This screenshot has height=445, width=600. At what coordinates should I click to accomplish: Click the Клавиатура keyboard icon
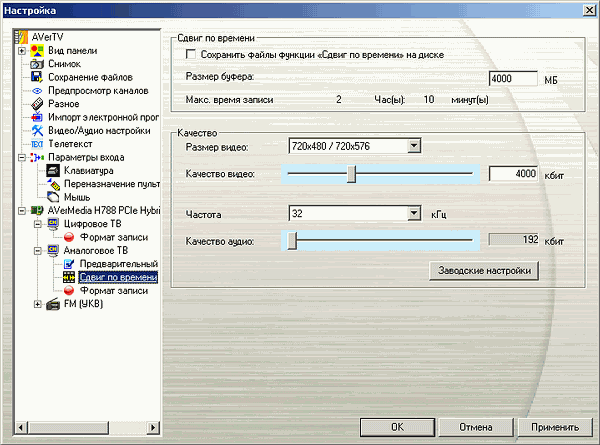coord(53,171)
